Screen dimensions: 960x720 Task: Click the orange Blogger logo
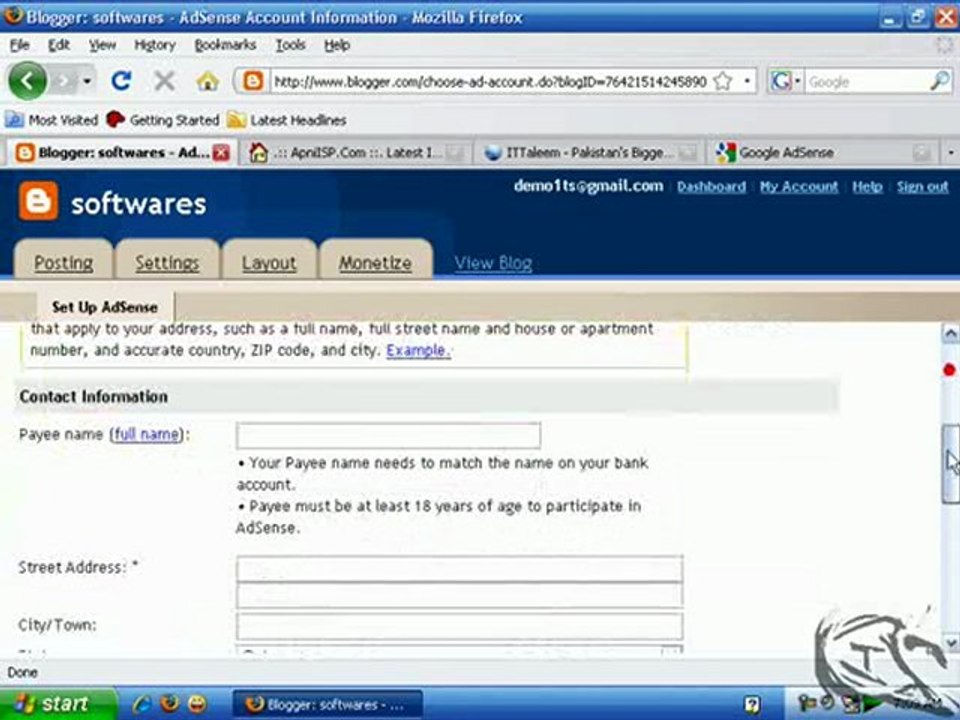pyautogui.click(x=38, y=201)
